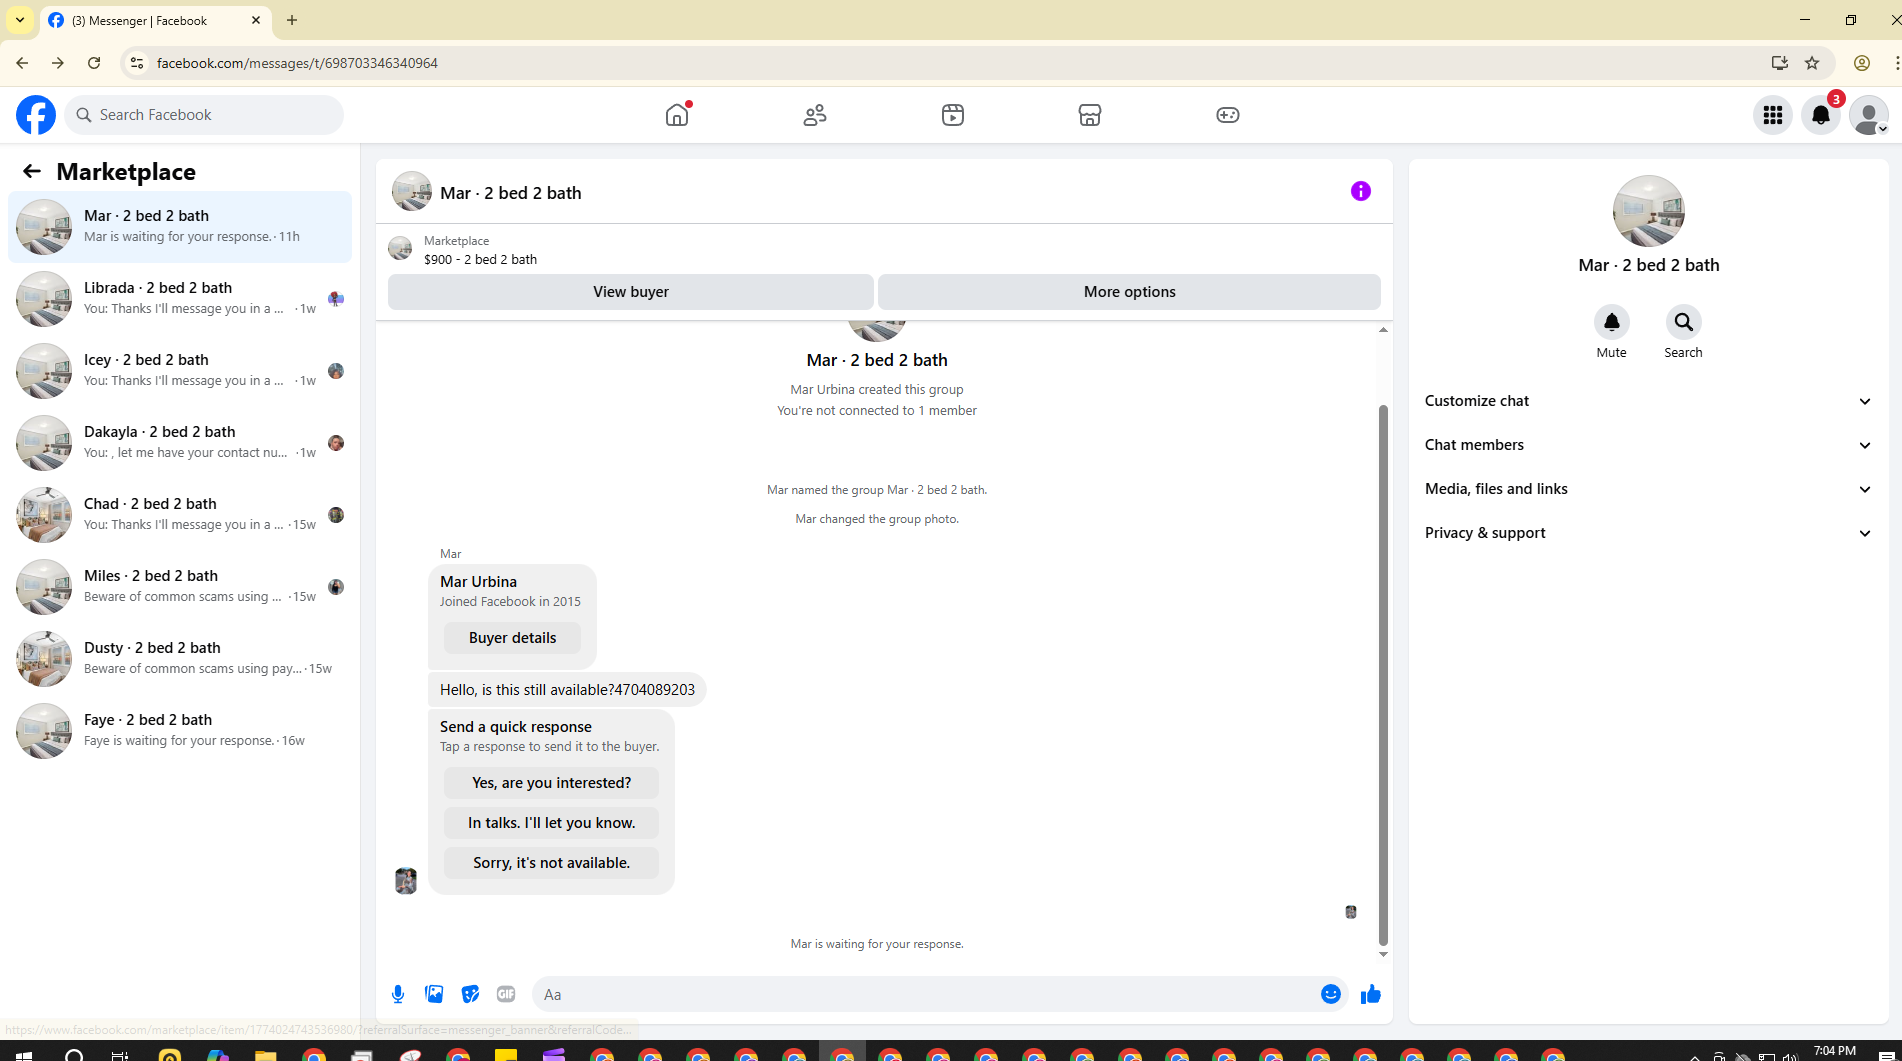The image size is (1902, 1061).
Task: Focus the Search Facebook field
Action: click(204, 115)
